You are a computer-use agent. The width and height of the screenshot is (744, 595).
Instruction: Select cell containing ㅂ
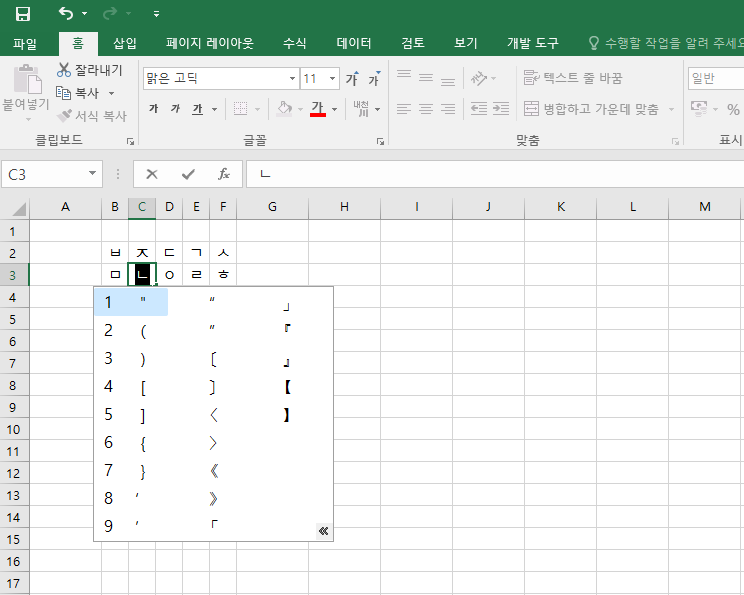tap(115, 253)
